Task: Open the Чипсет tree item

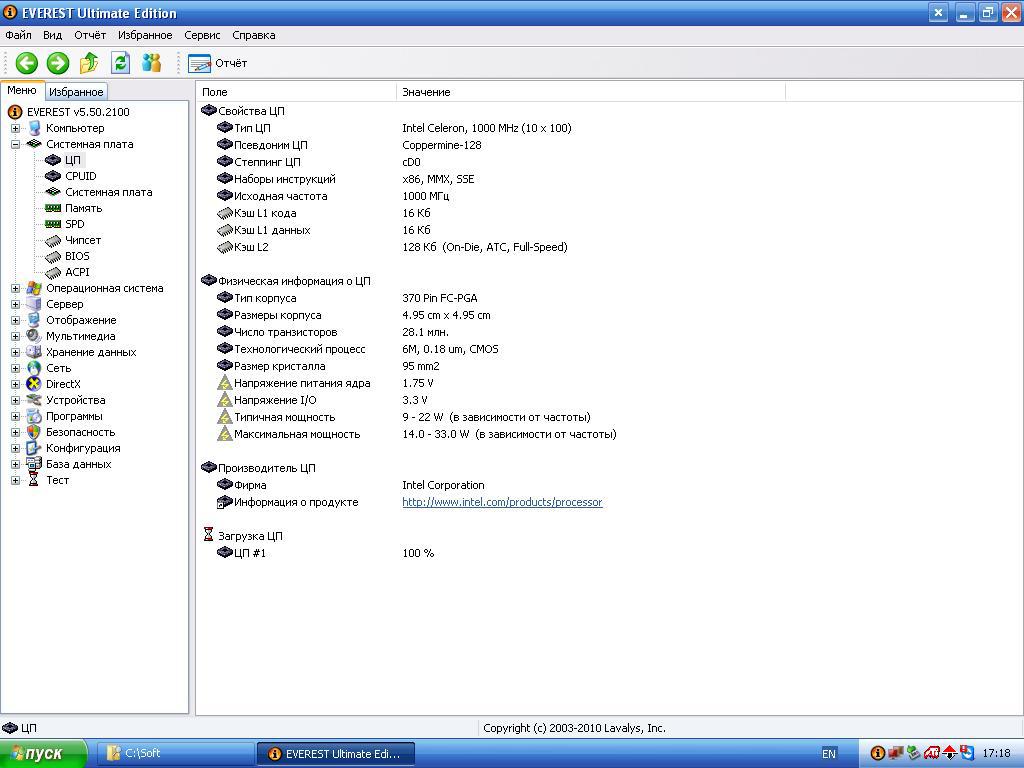Action: [x=82, y=240]
